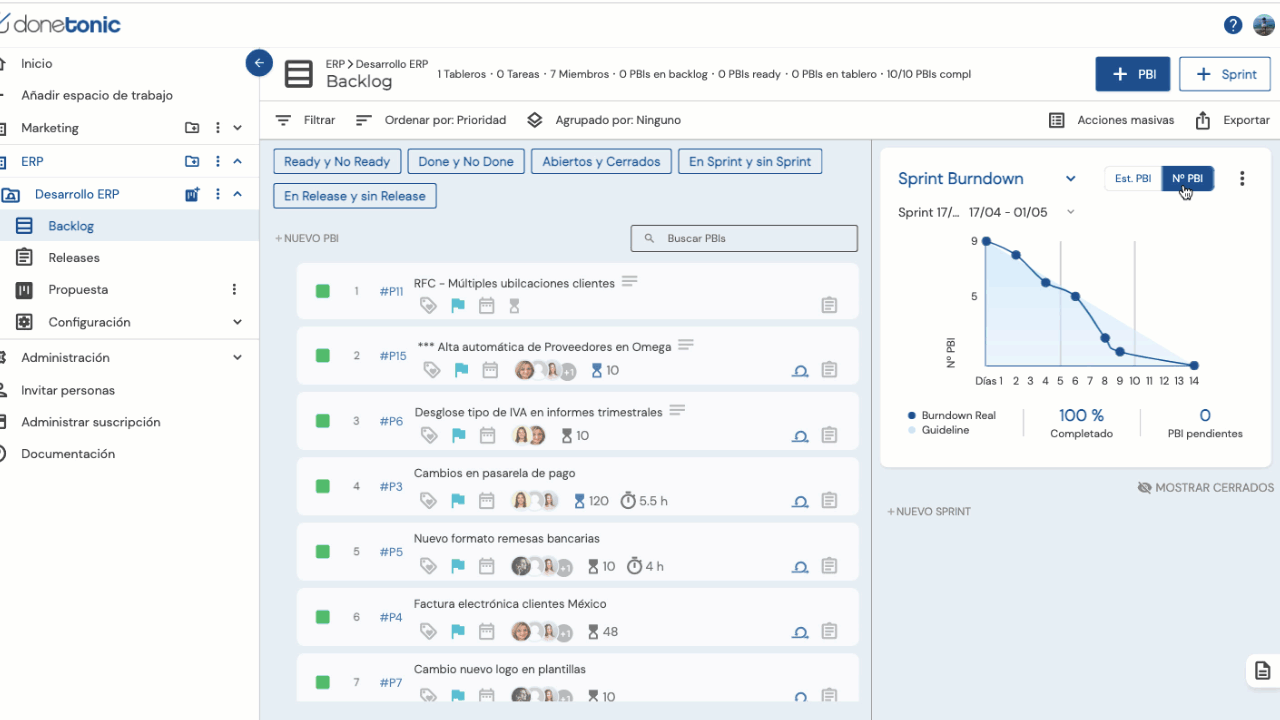1280x720 pixels.
Task: Click the add-folder icon next to Marketing
Action: point(192,128)
